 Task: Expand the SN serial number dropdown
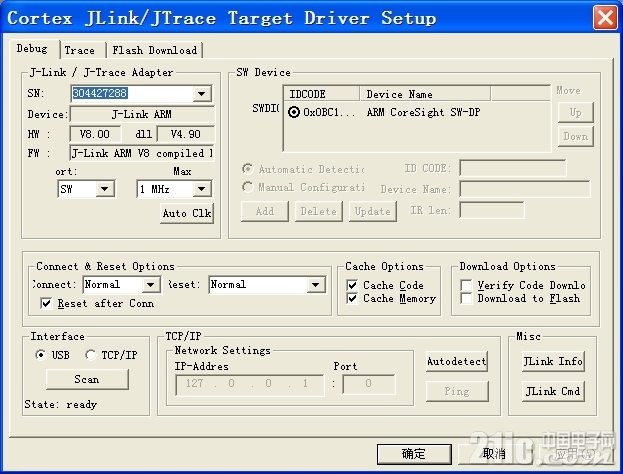click(x=202, y=93)
